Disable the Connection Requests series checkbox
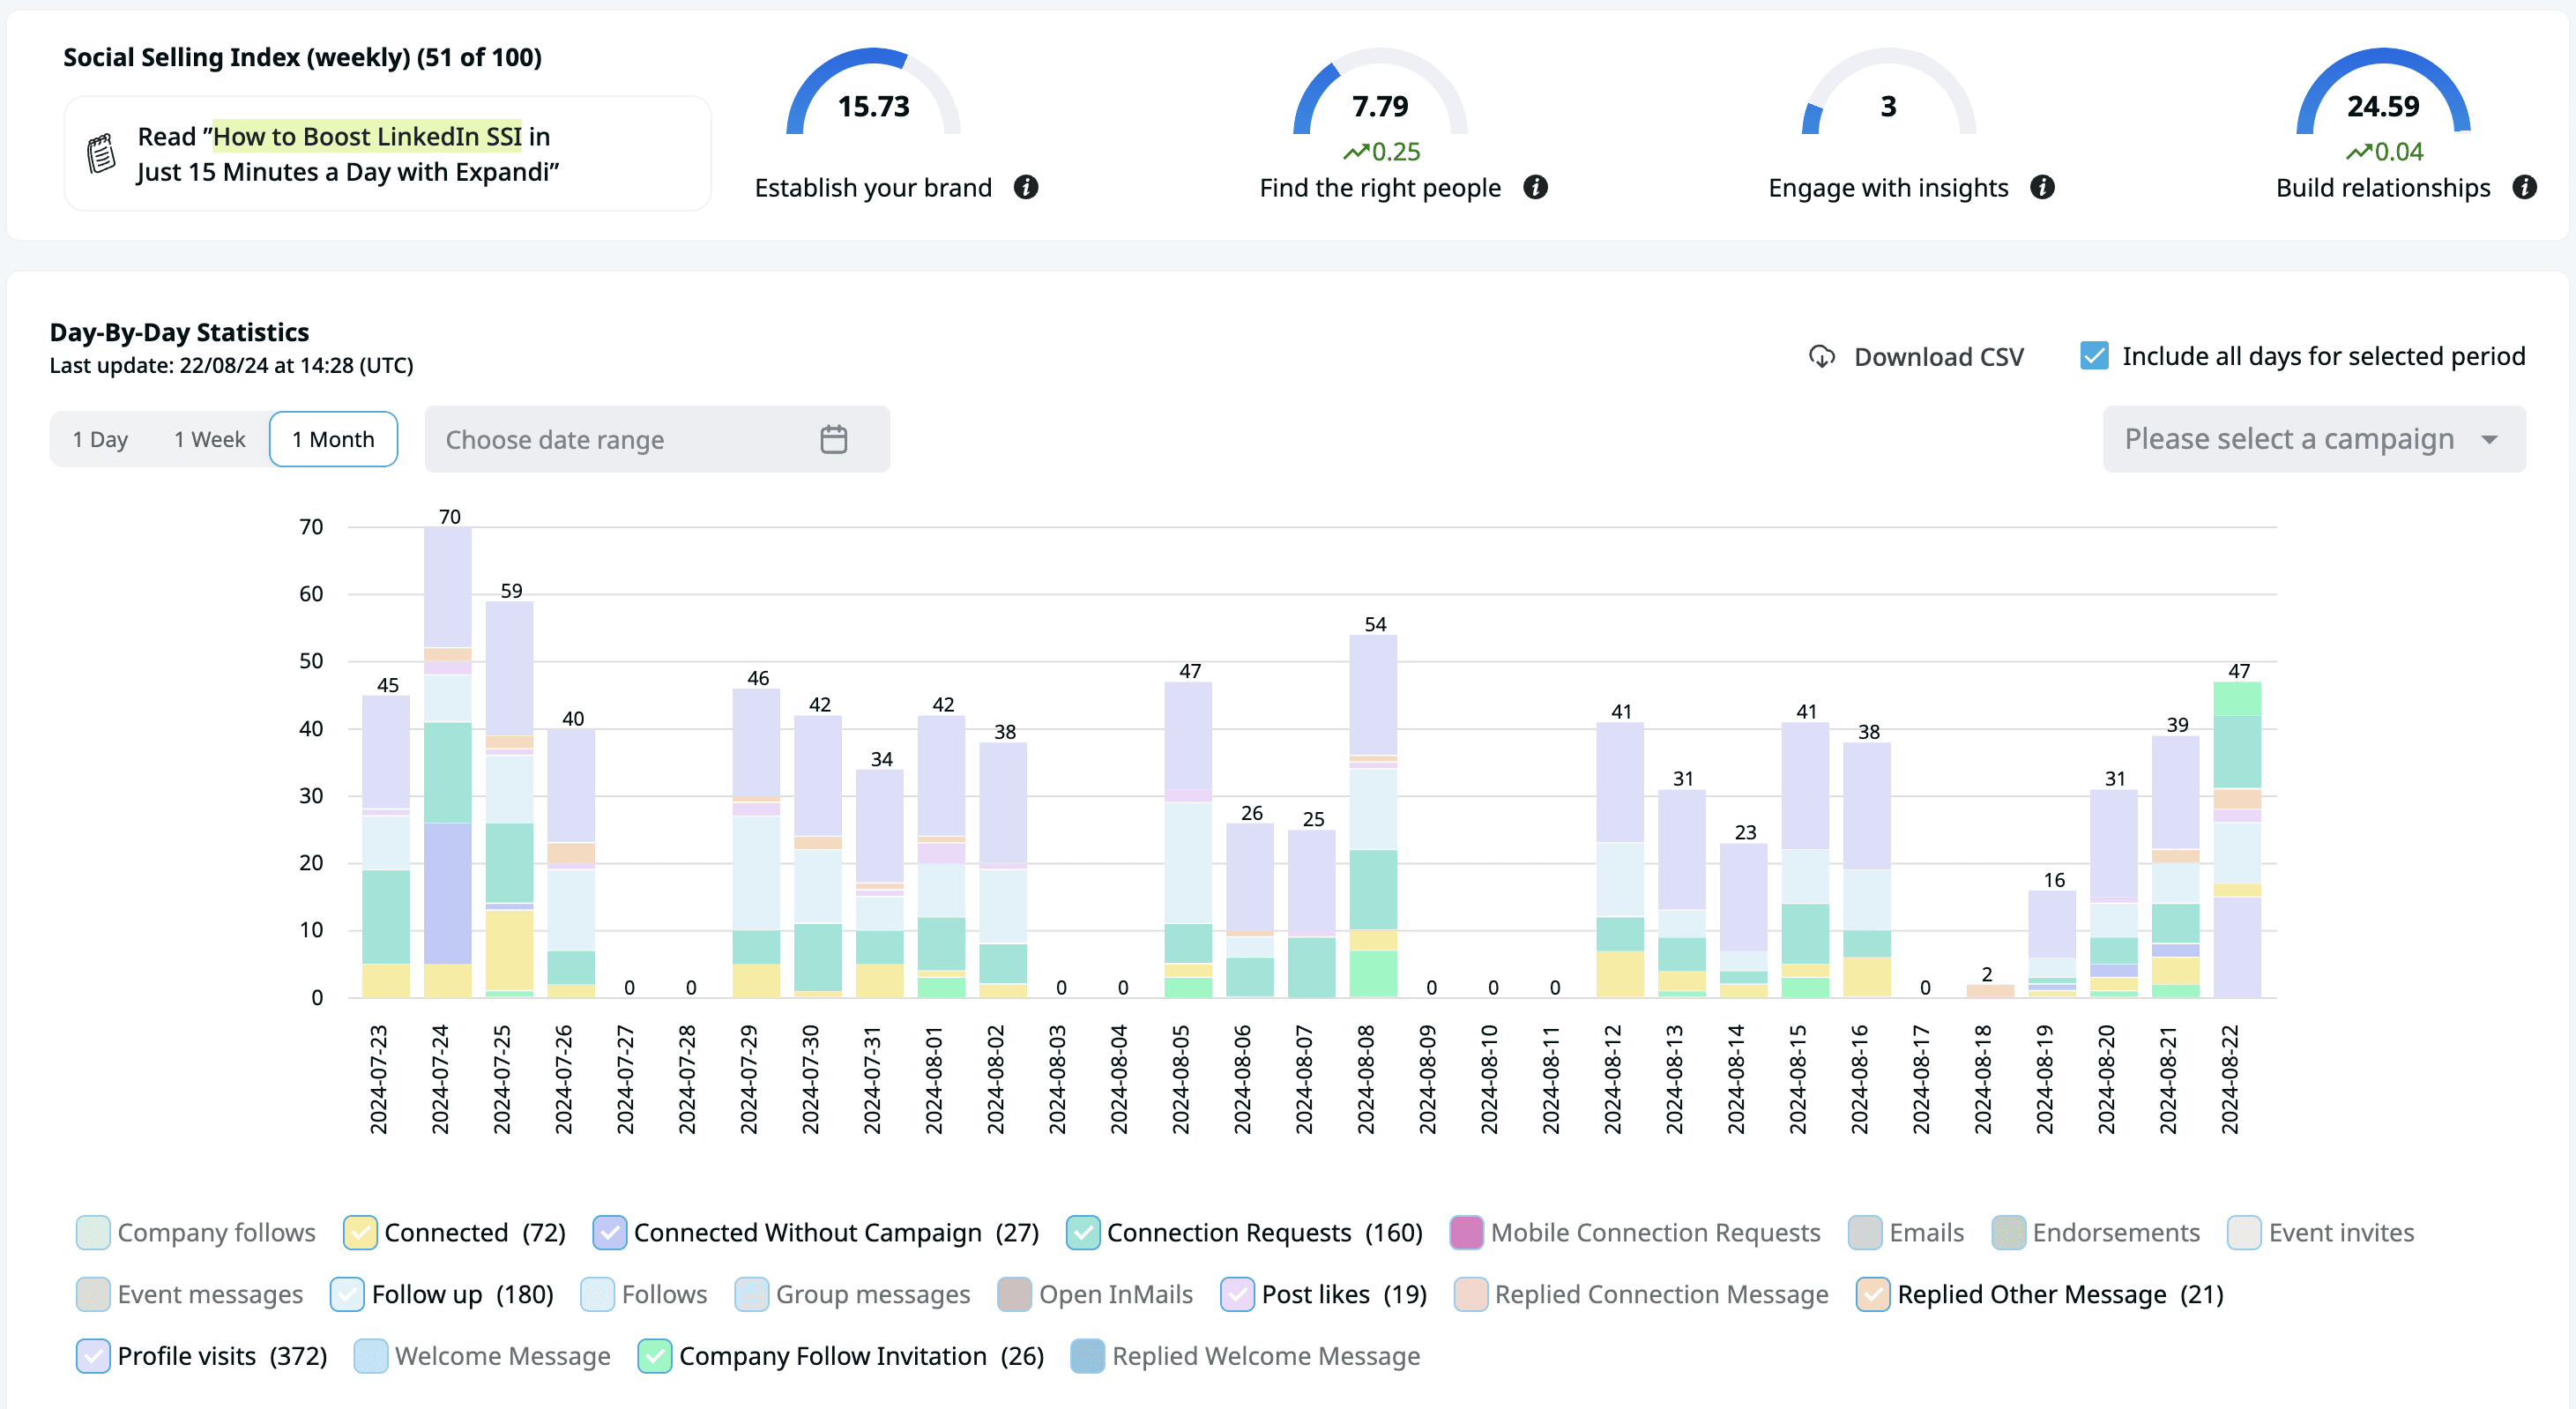The width and height of the screenshot is (2576, 1409). [1082, 1233]
